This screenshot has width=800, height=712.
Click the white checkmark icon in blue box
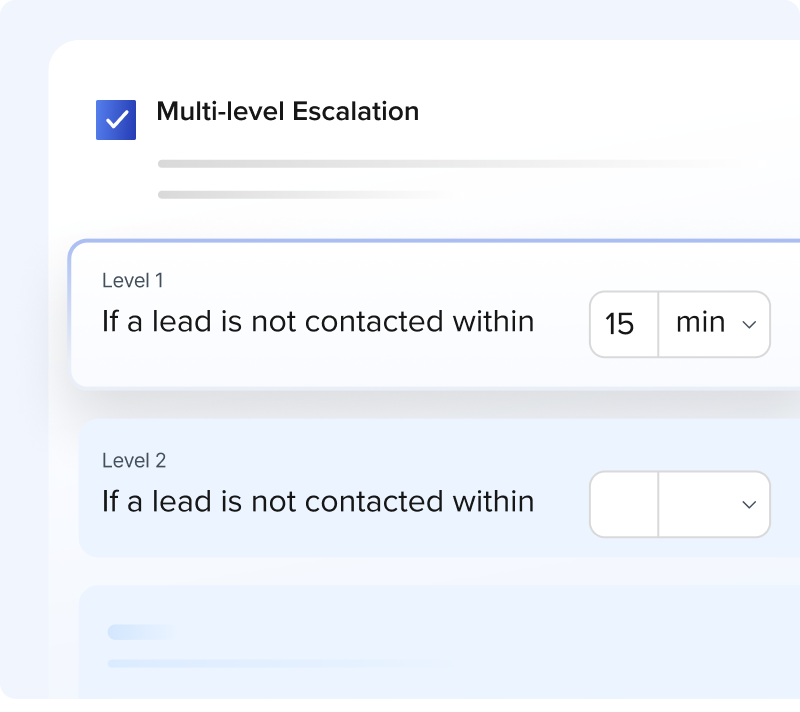click(x=116, y=120)
